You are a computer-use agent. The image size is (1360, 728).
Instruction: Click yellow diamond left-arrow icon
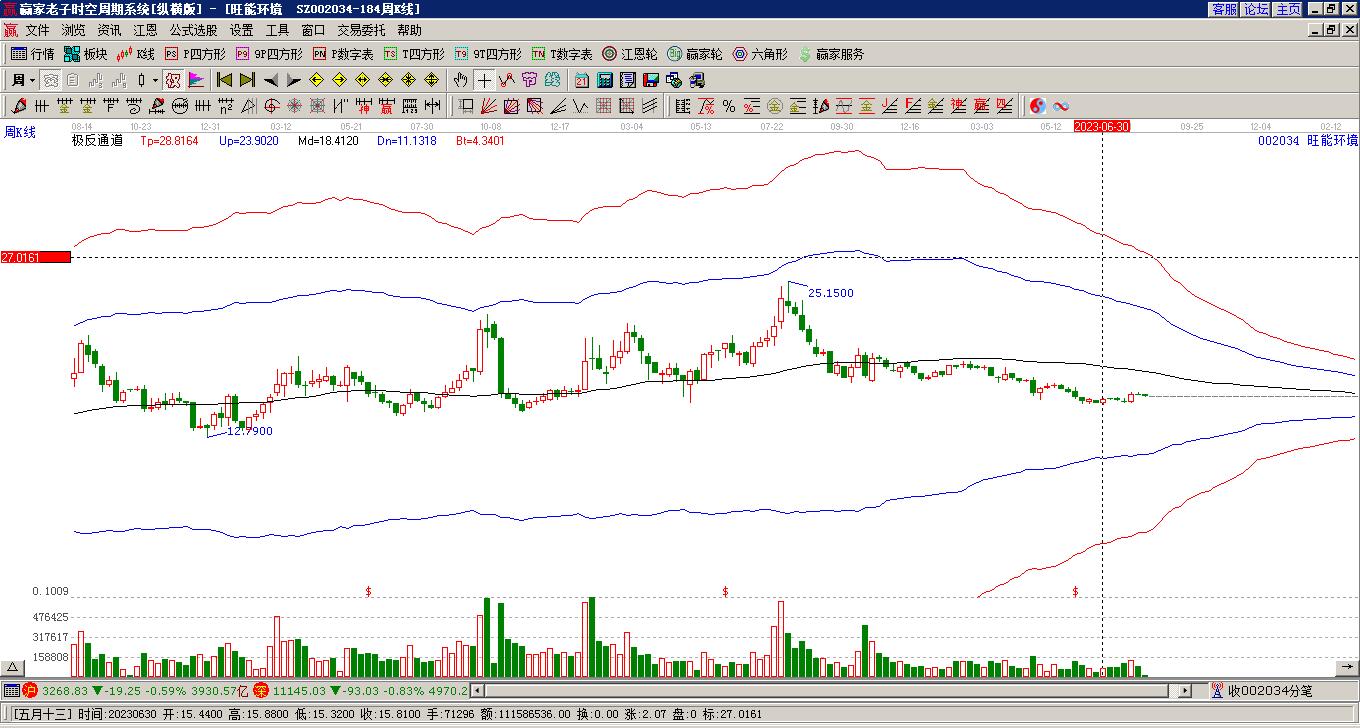click(x=317, y=80)
